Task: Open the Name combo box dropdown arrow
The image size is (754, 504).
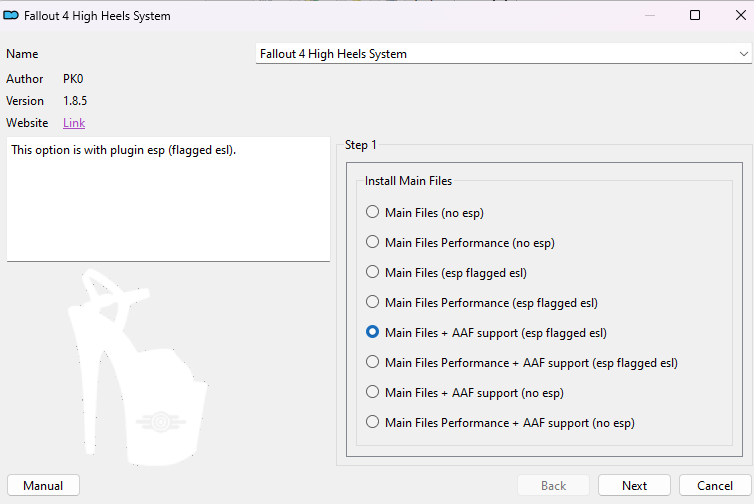Action: click(x=743, y=54)
